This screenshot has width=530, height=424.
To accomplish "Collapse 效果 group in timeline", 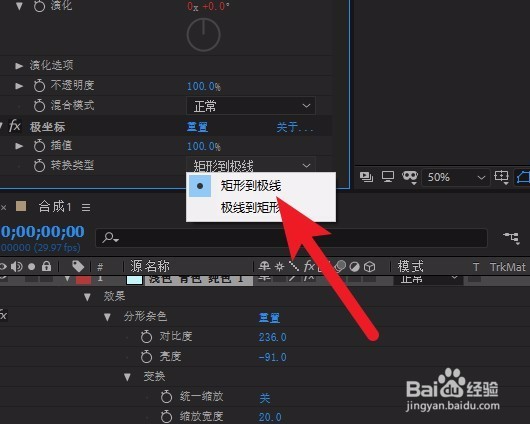I will tap(87, 297).
